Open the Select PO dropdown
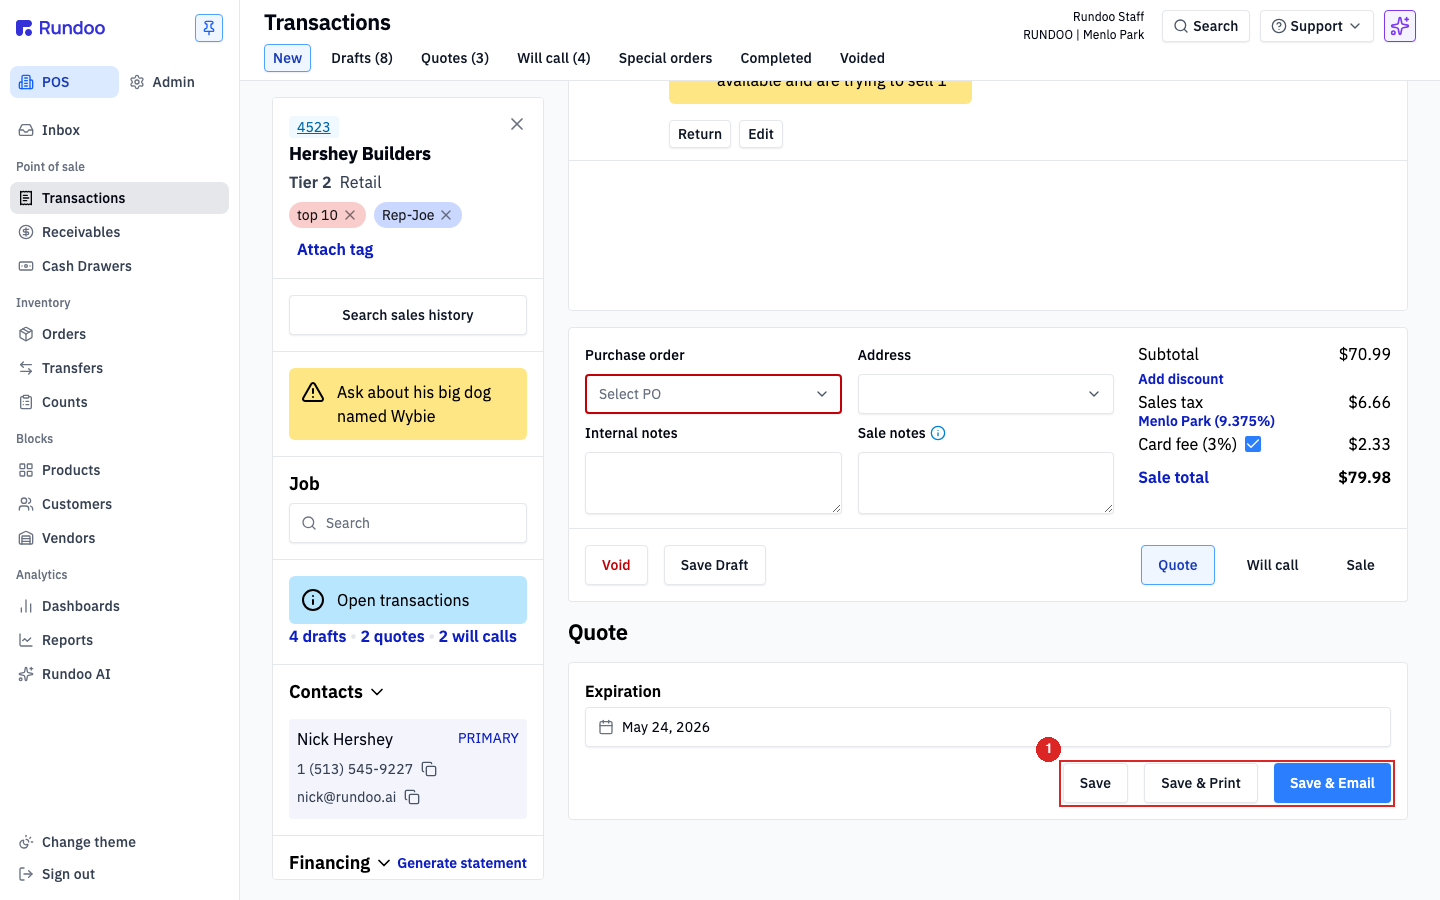The height and width of the screenshot is (900, 1440). [713, 394]
